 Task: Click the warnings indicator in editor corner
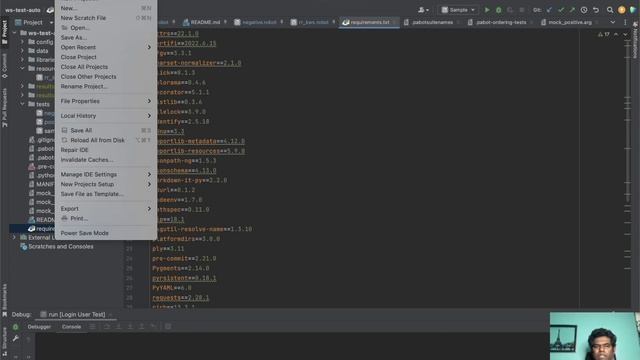coord(604,35)
